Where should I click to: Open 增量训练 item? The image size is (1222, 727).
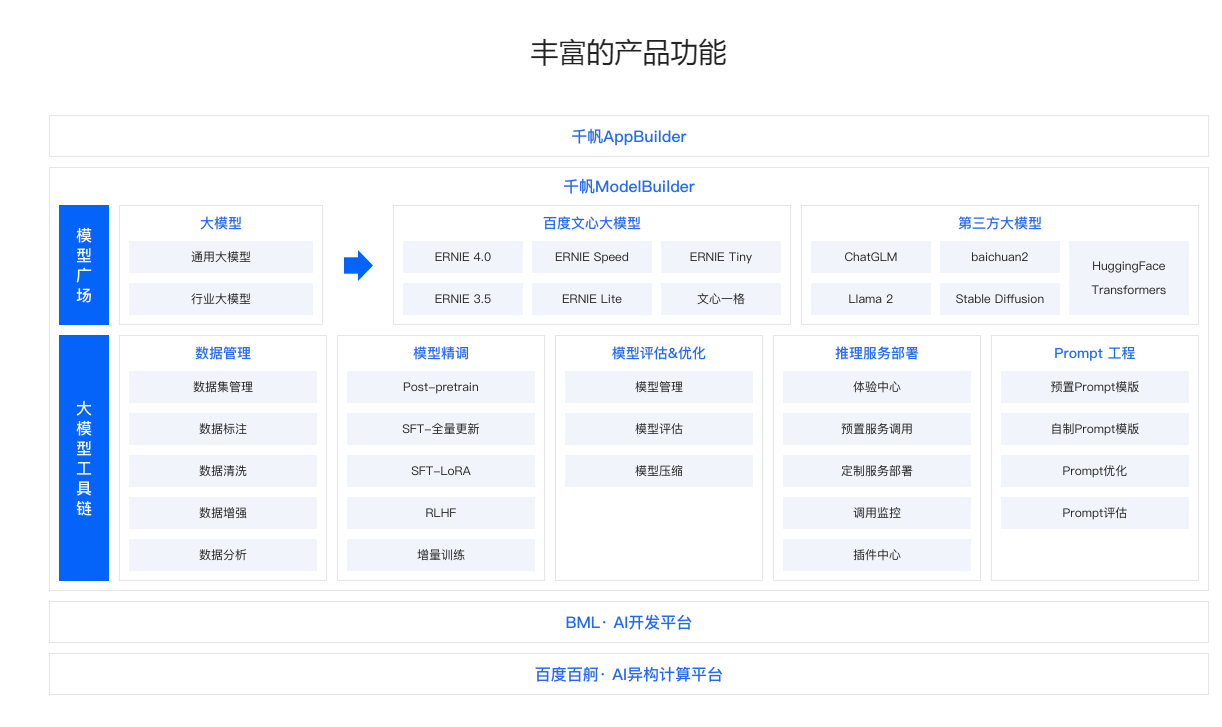(x=441, y=555)
